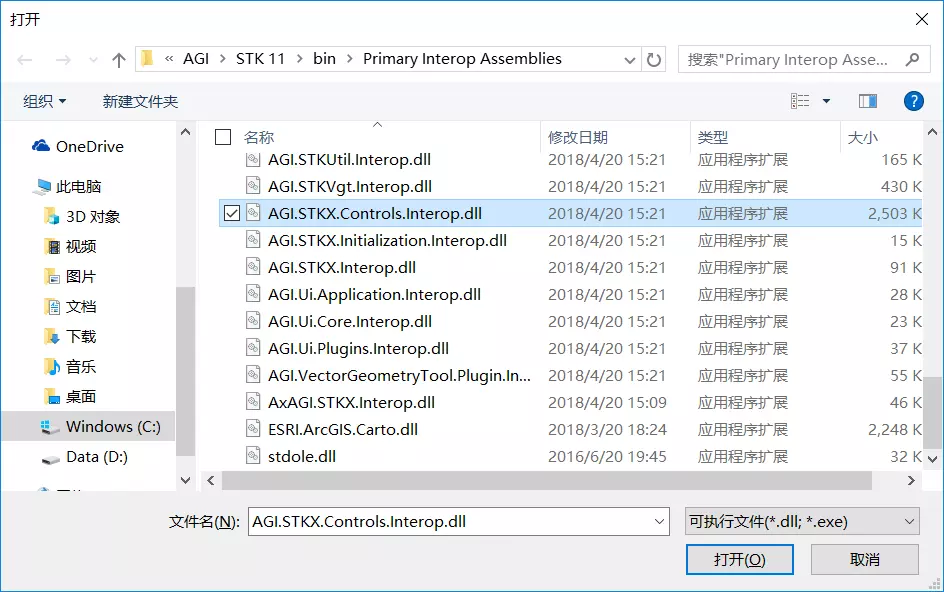Viewport: 944px width, 592px height.
Task: Open the 3D 对象 folder
Action: (x=82, y=216)
